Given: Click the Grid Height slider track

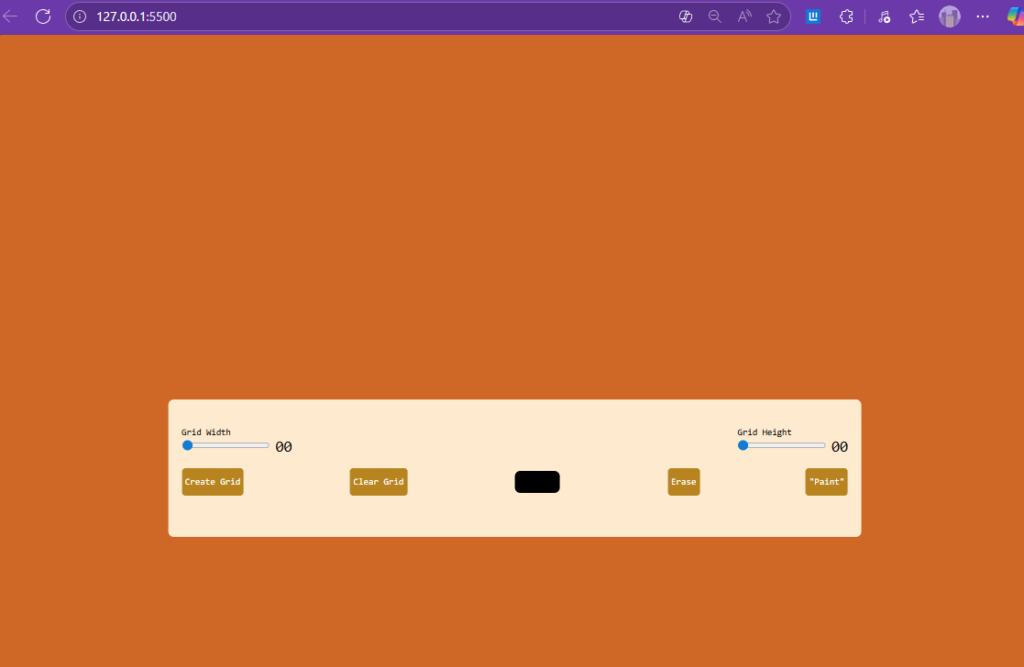Looking at the screenshot, I should [783, 445].
